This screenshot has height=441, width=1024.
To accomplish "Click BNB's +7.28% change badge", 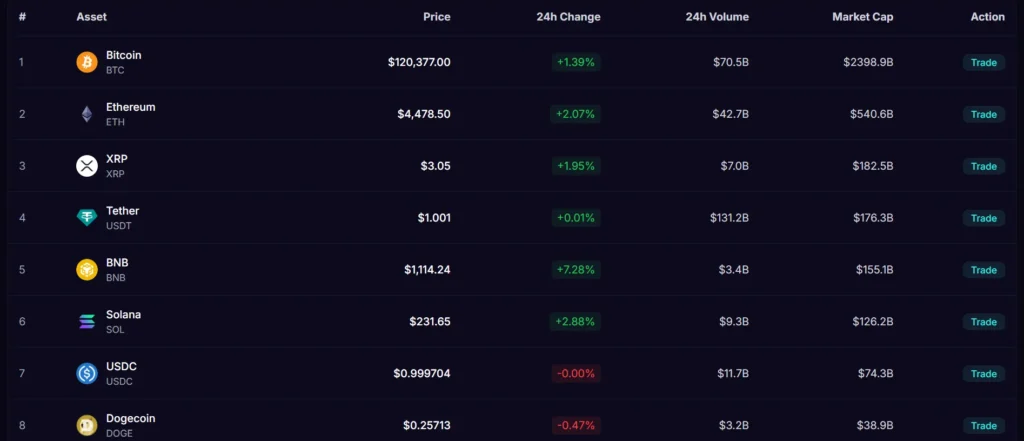I will tap(575, 270).
